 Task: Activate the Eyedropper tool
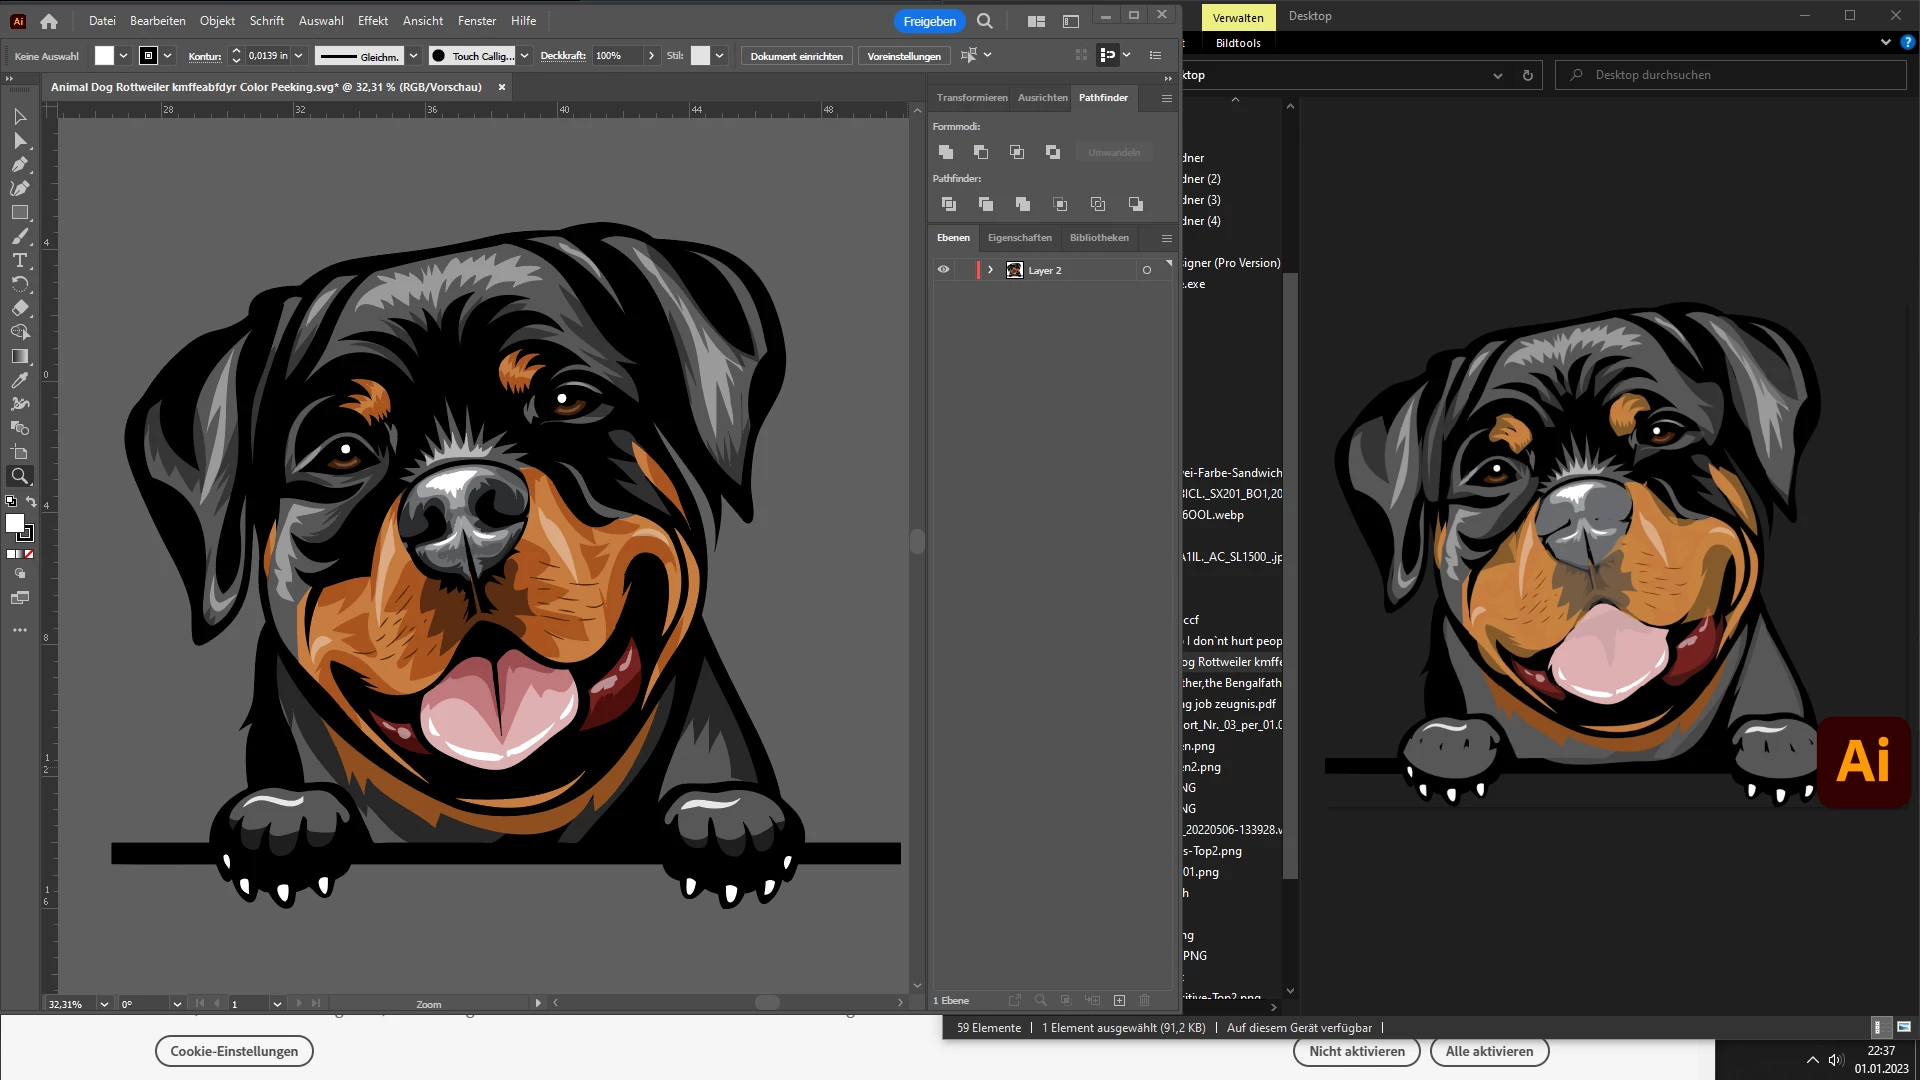pyautogui.click(x=20, y=381)
